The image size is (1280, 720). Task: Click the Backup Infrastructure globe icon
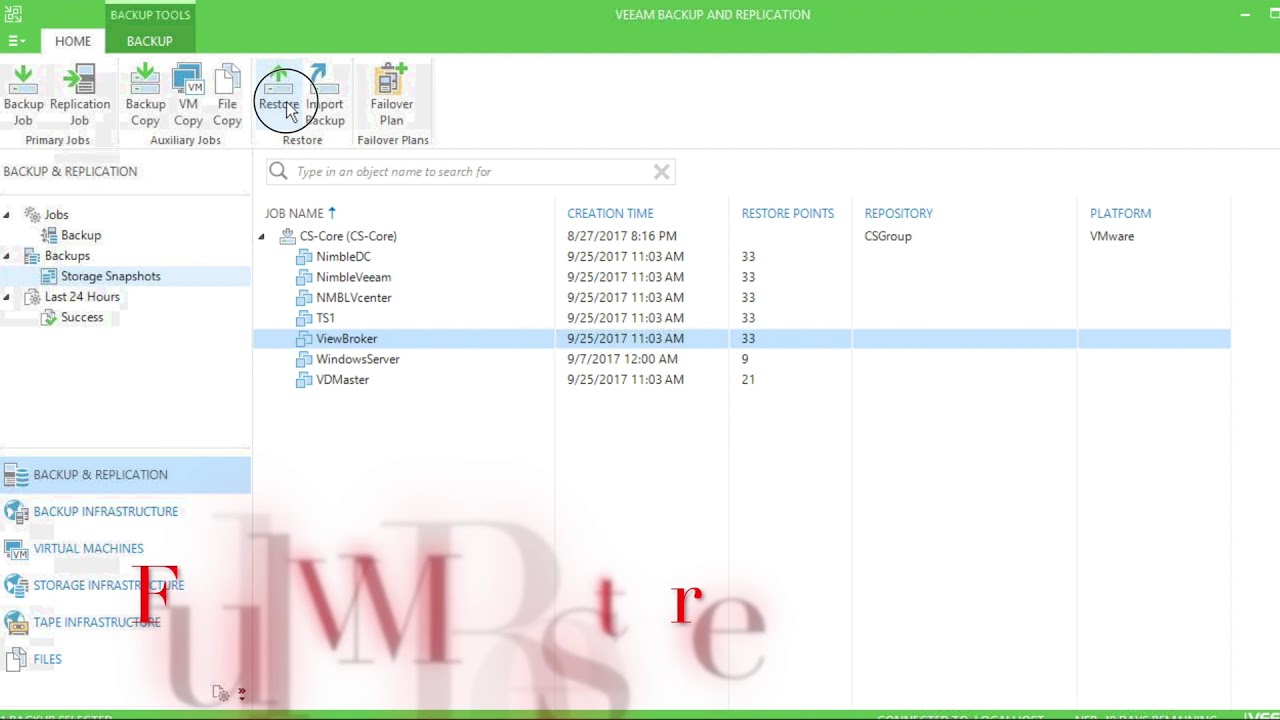pos(16,512)
